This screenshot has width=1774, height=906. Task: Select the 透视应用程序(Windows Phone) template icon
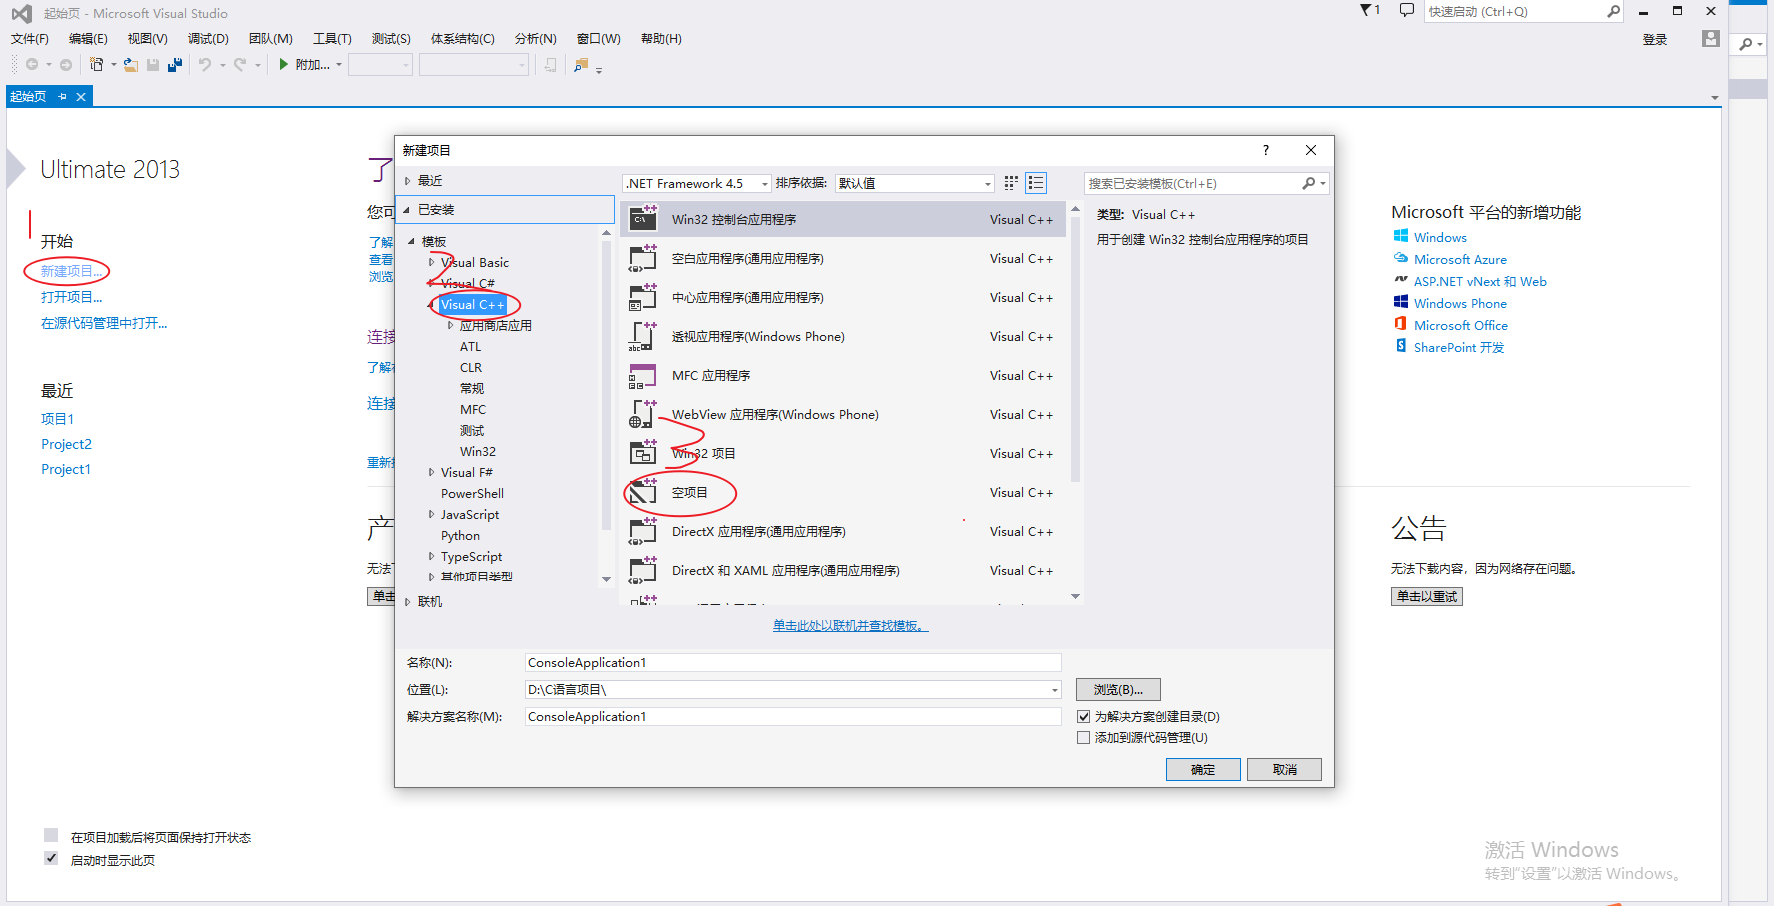pyautogui.click(x=643, y=336)
